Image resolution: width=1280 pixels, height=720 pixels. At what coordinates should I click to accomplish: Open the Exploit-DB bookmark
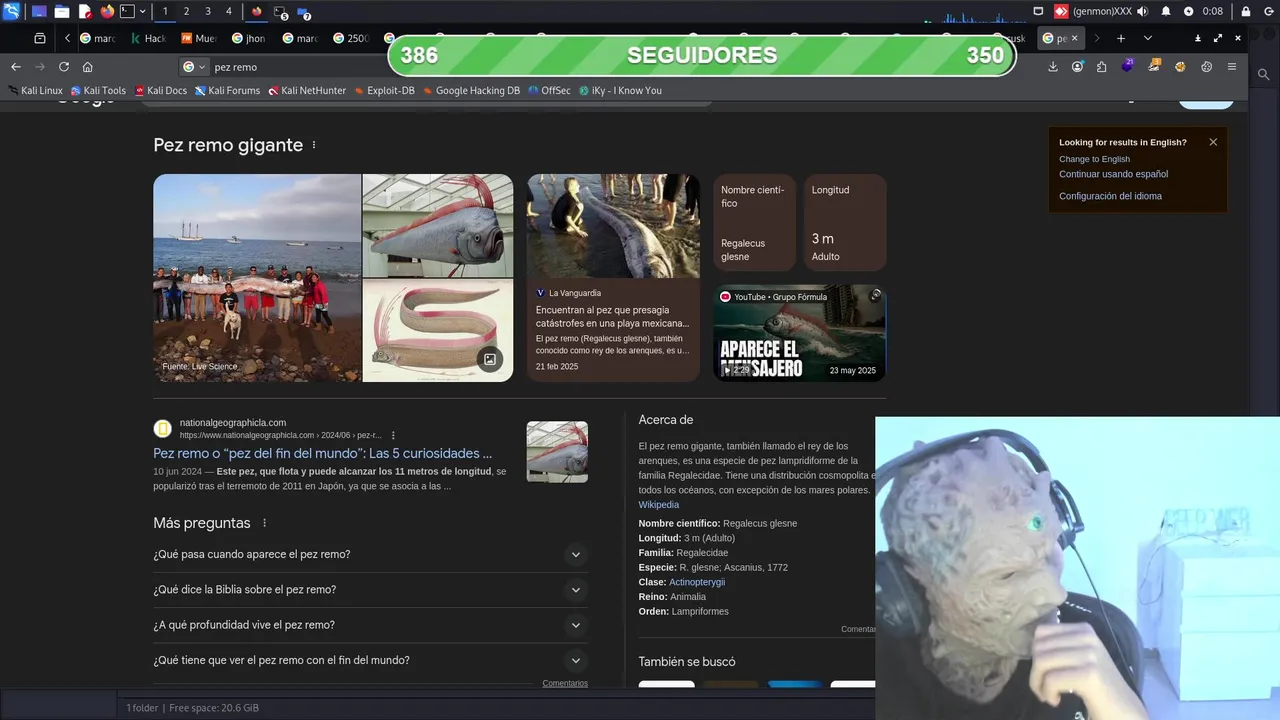[x=384, y=90]
